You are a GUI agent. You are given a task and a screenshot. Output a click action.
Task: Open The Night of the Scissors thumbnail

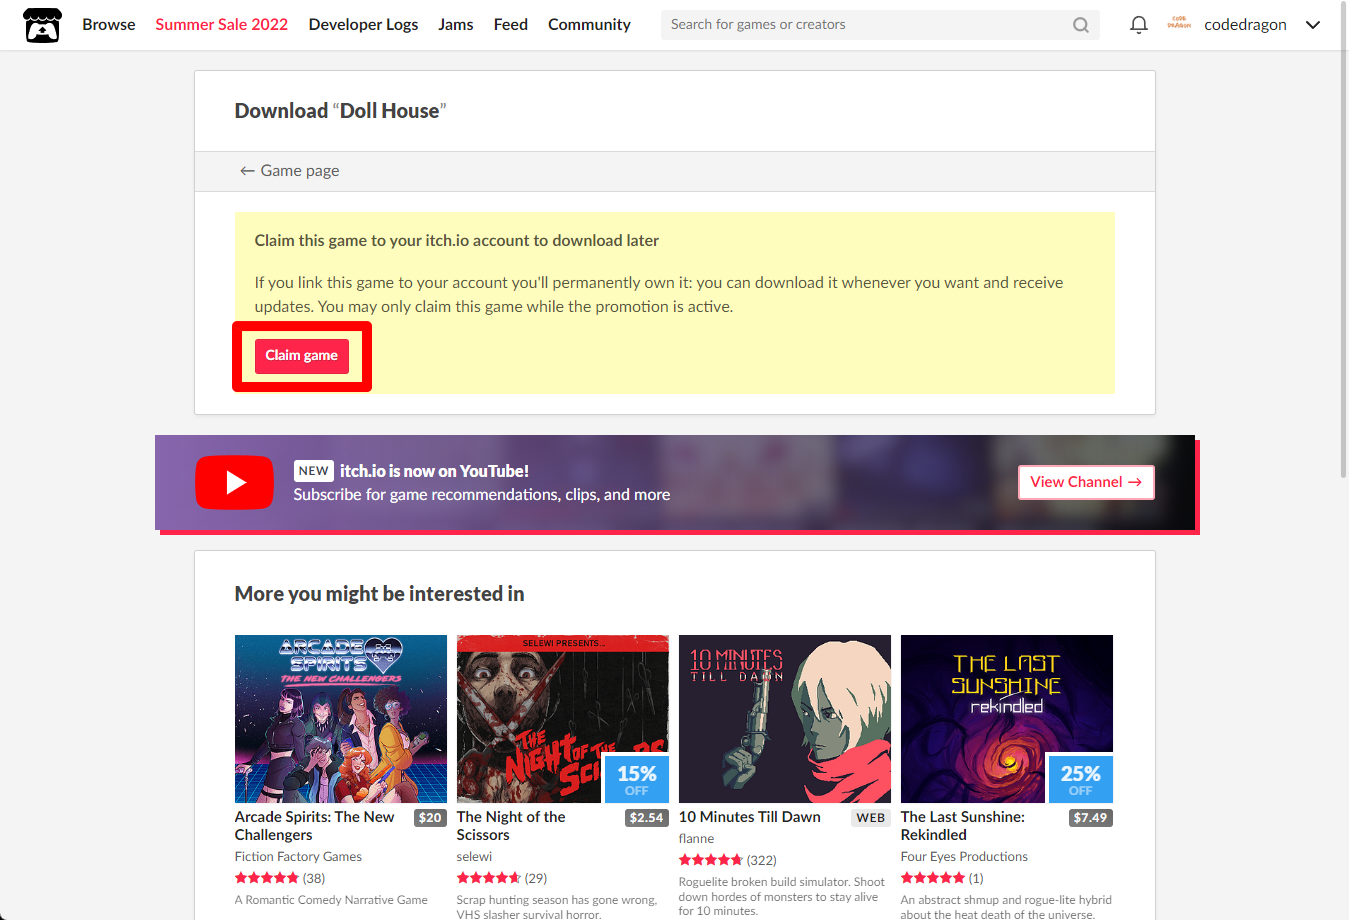[x=563, y=719]
